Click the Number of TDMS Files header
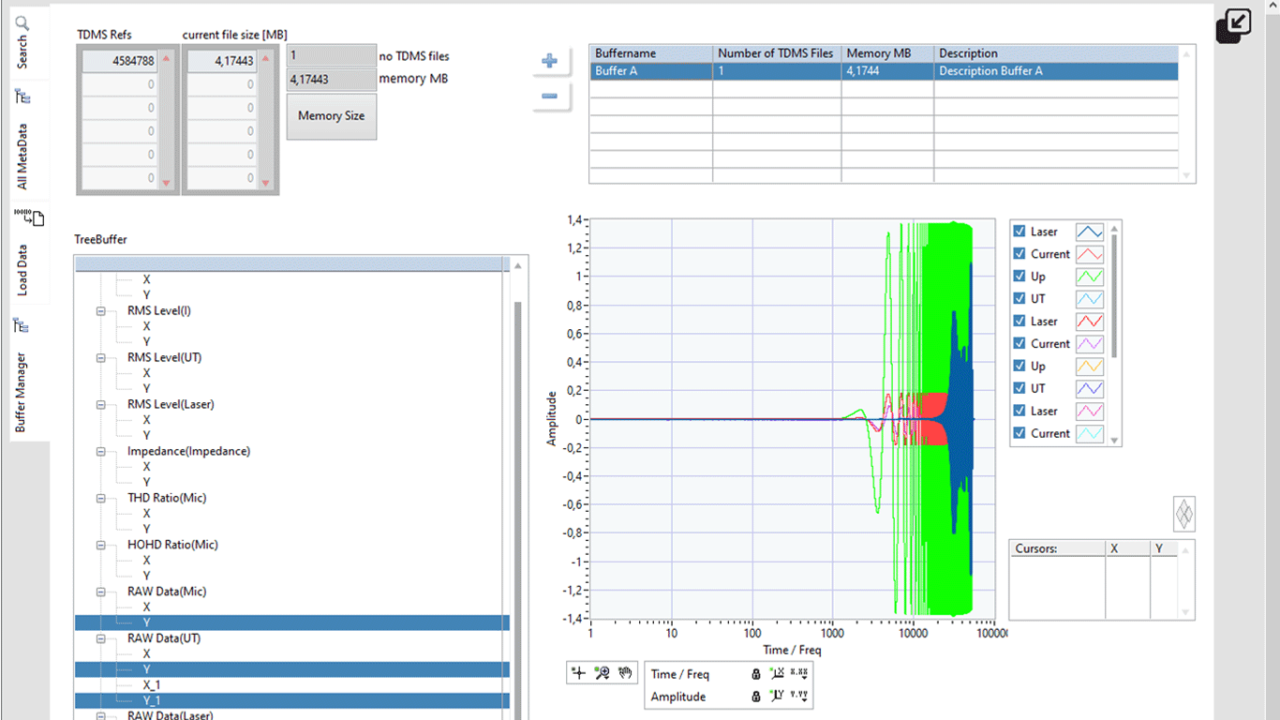This screenshot has width=1280, height=720. coord(777,53)
